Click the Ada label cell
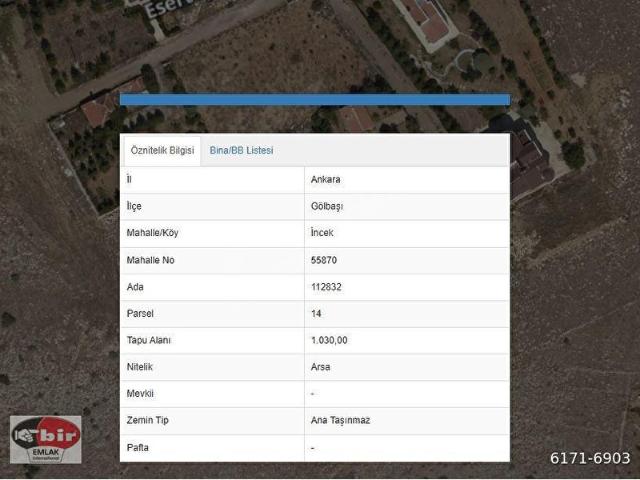Screen dimensions: 640x480 (212, 287)
